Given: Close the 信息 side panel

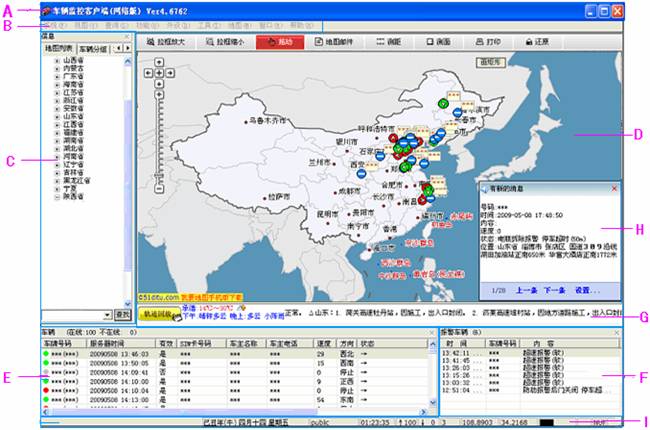Looking at the screenshot, I should tap(127, 36).
